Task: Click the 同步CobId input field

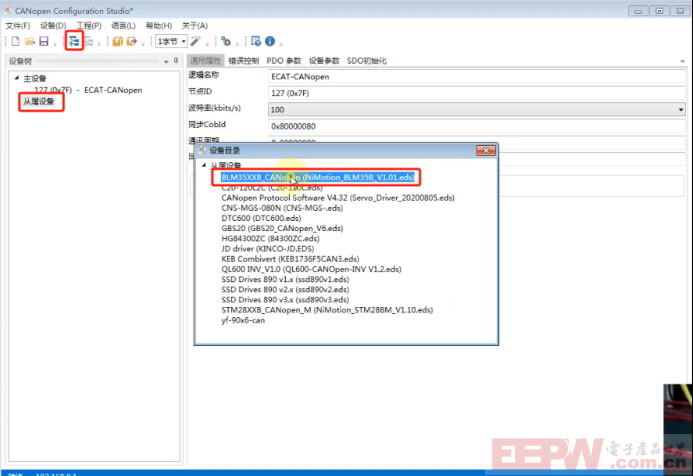Action: (477, 126)
